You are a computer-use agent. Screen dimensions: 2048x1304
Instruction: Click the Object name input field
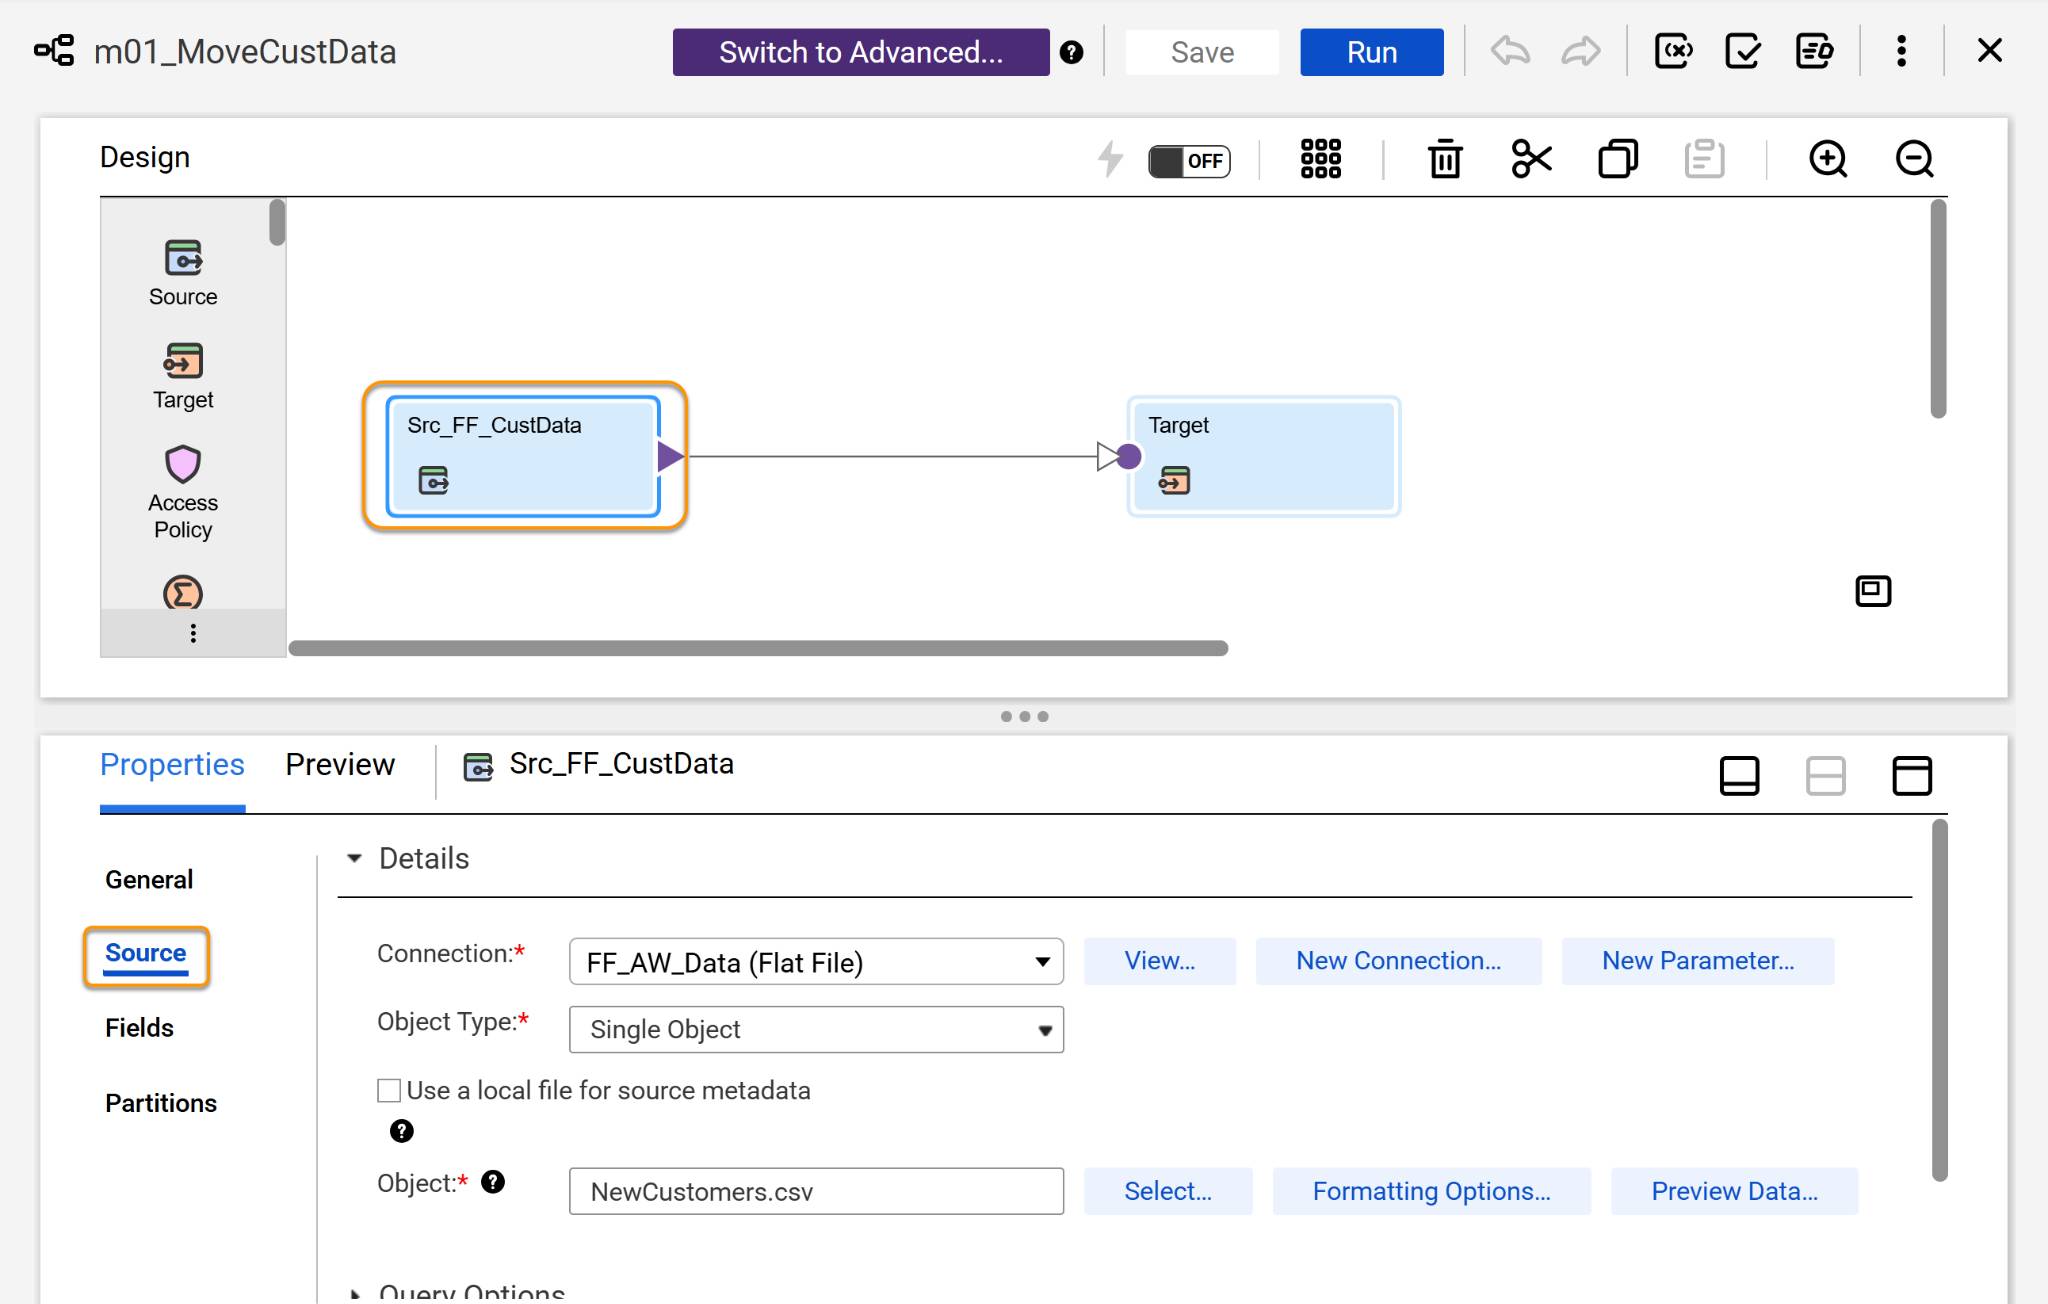(x=816, y=1191)
